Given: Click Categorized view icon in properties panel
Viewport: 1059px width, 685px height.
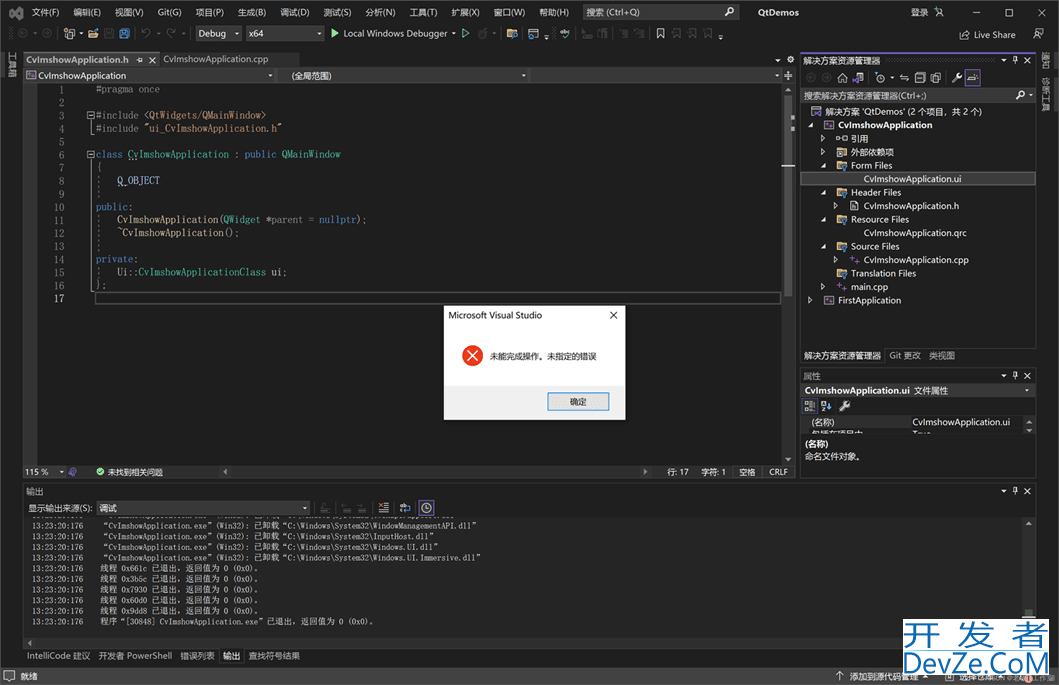Looking at the screenshot, I should click(810, 406).
